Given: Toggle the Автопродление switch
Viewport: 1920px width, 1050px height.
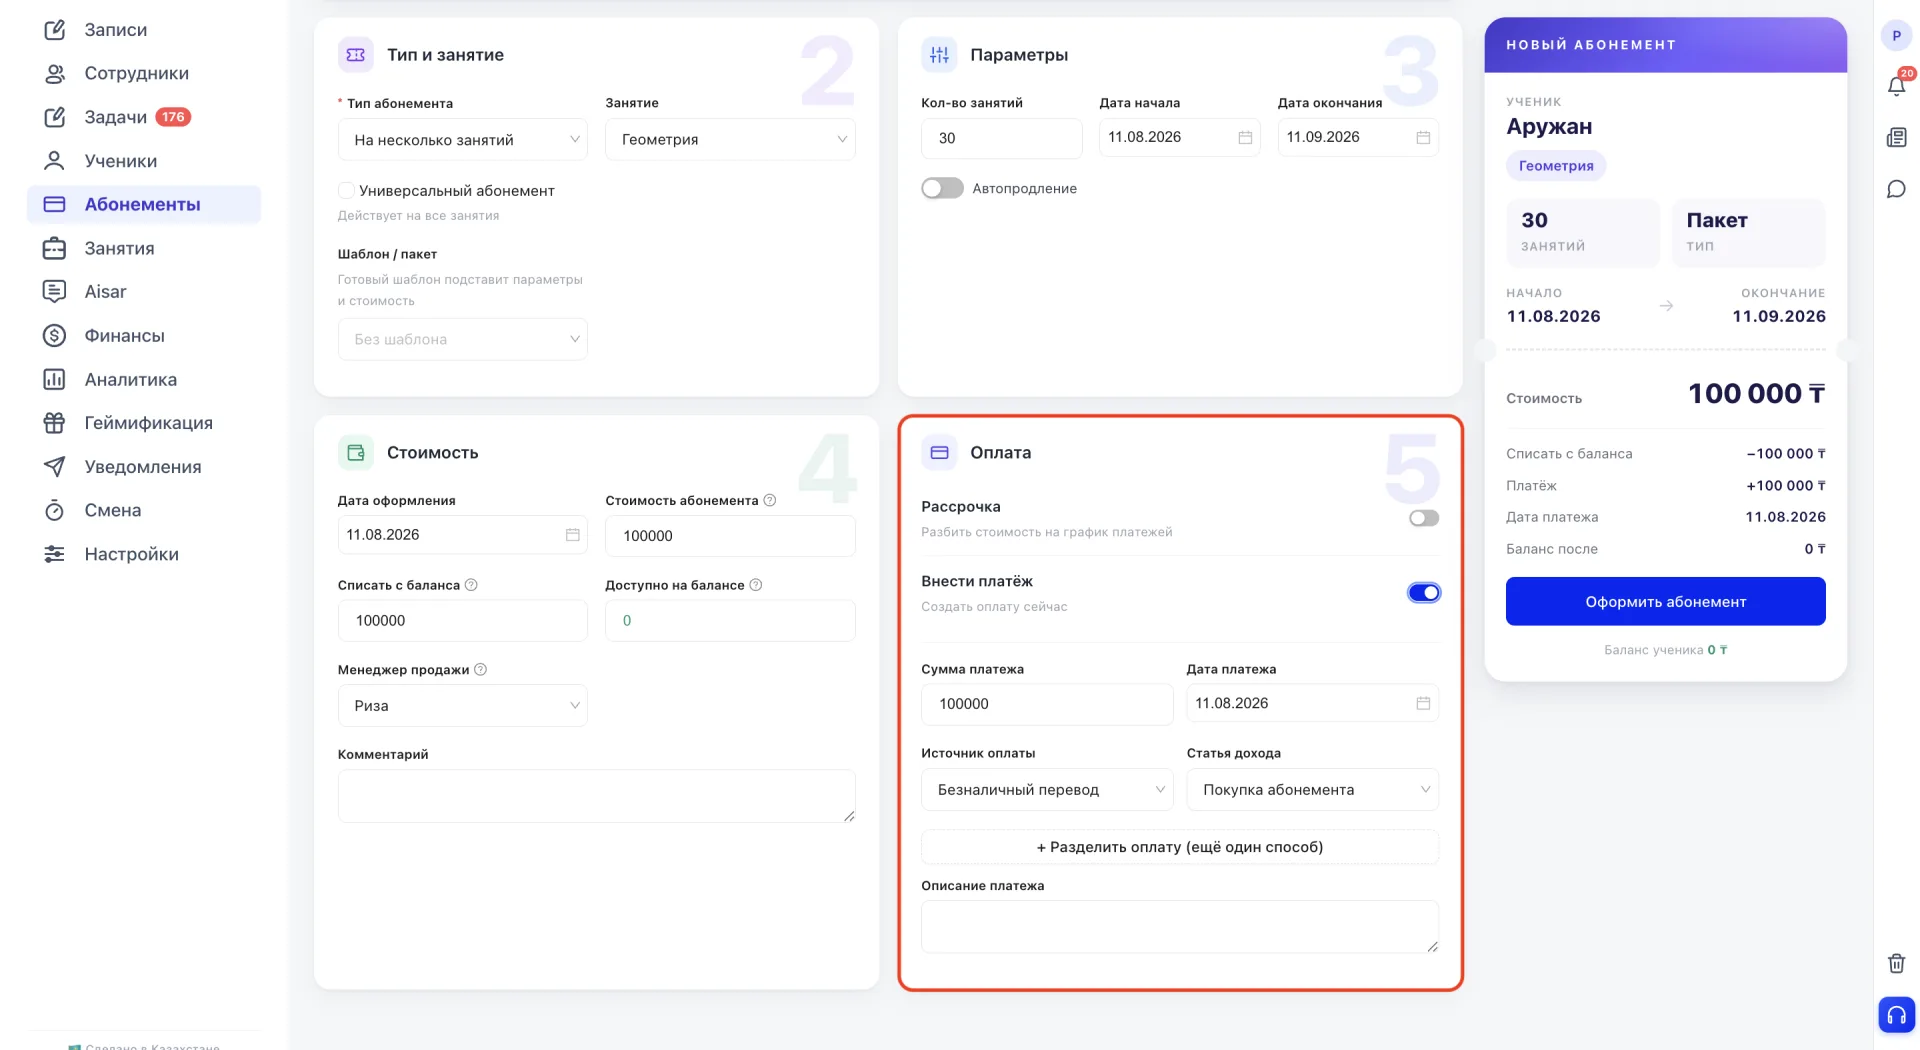Looking at the screenshot, I should pos(942,188).
